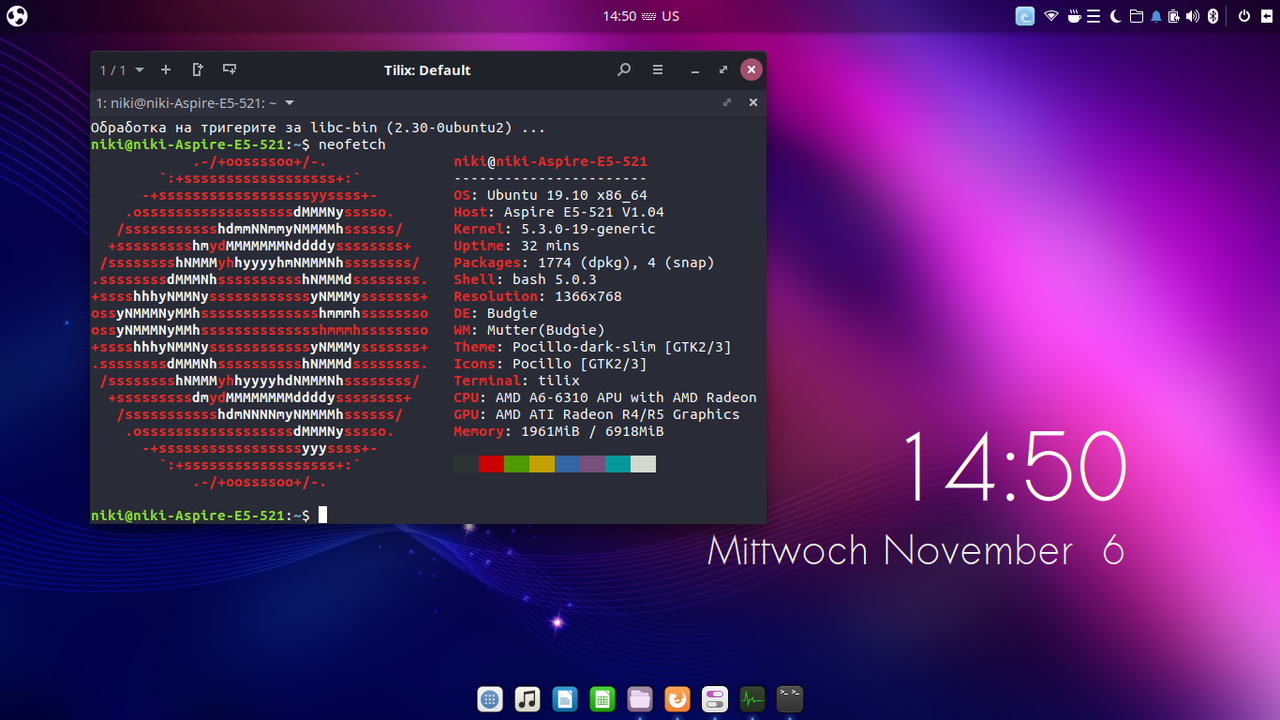Click the 'Shell: bash 5.0.3' line

pyautogui.click(x=525, y=280)
